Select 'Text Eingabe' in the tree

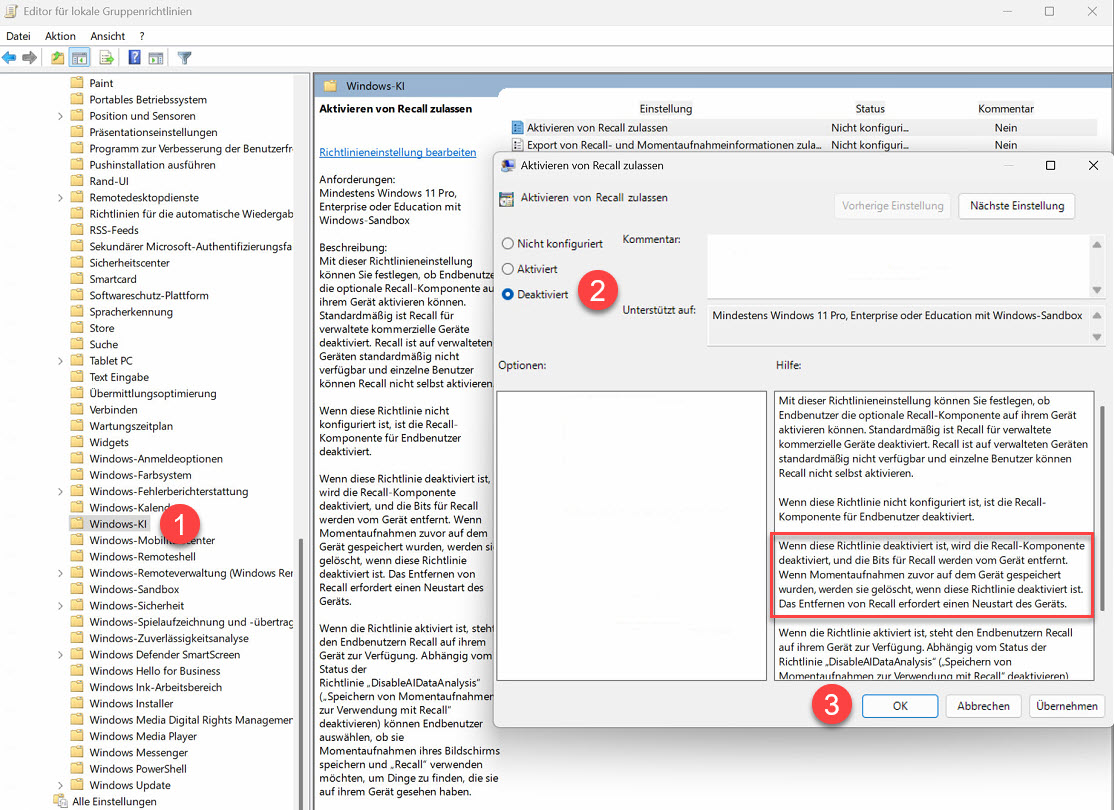(119, 377)
